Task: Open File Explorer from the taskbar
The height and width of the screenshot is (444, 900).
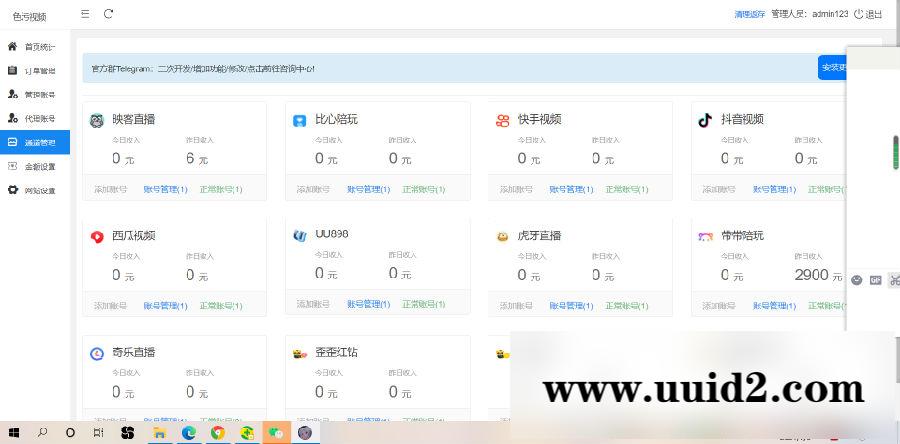Action: point(159,433)
